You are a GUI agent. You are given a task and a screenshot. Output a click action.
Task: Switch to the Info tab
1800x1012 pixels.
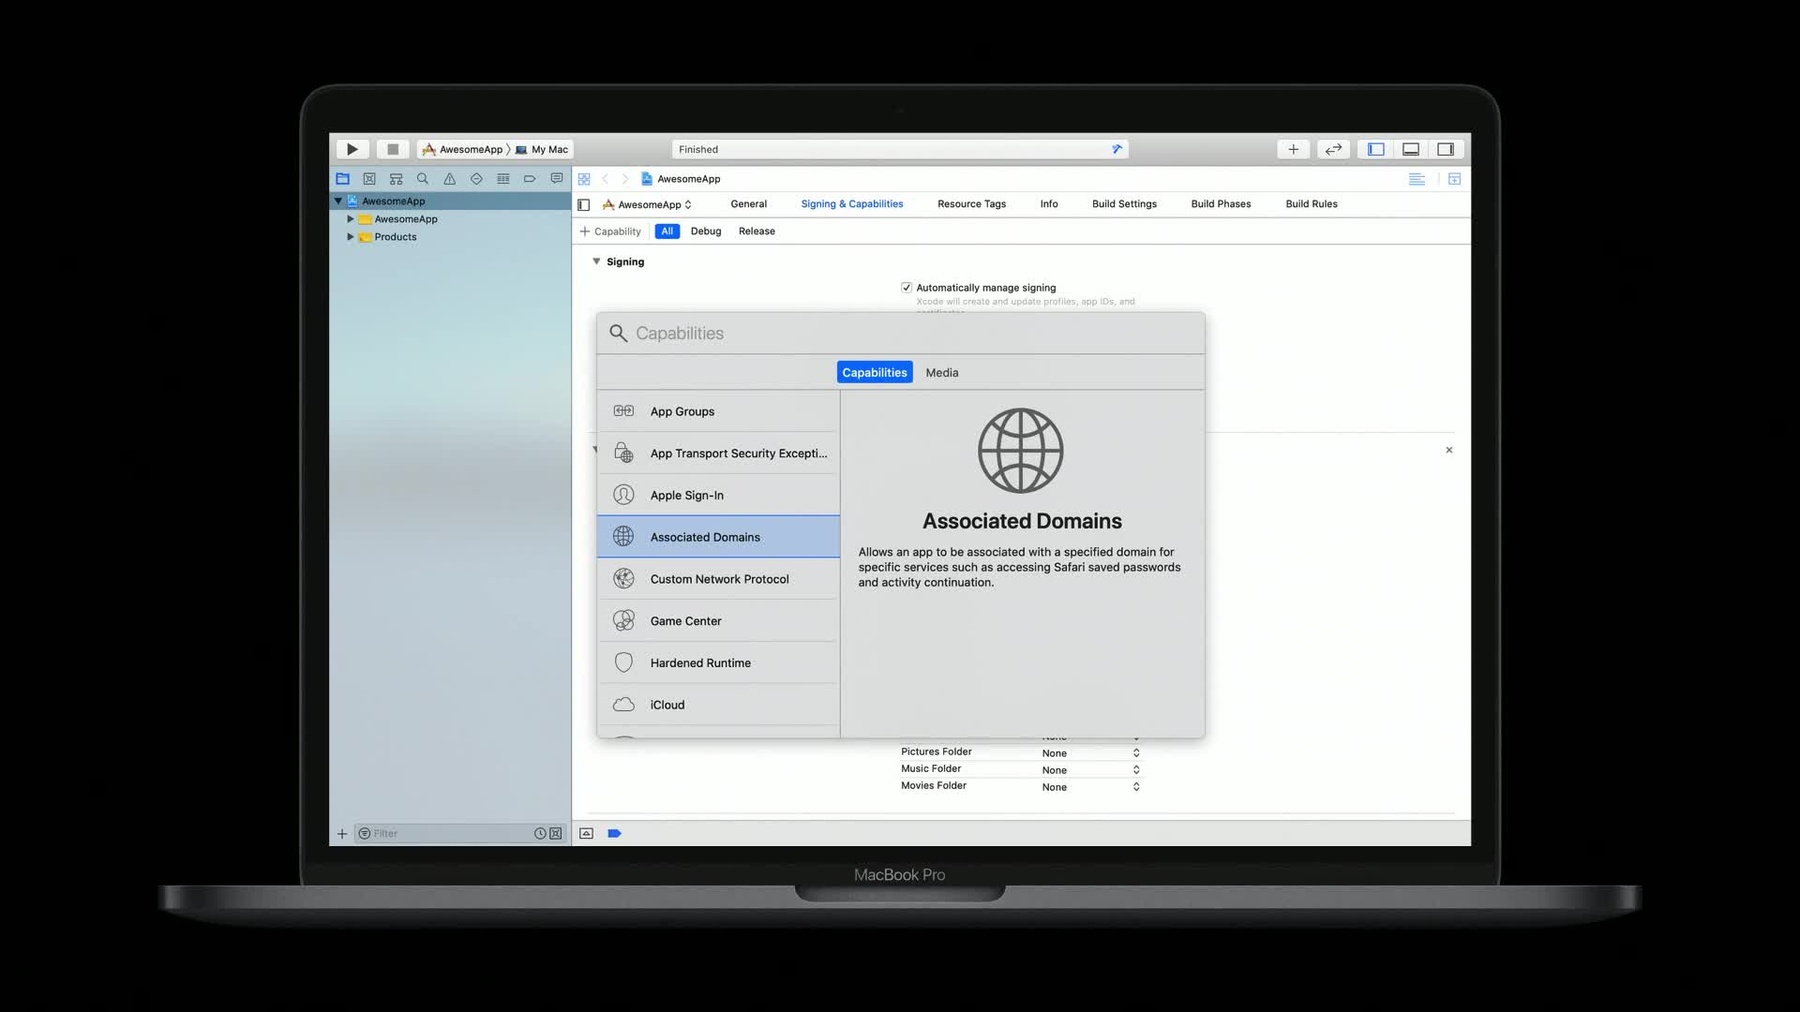point(1048,204)
